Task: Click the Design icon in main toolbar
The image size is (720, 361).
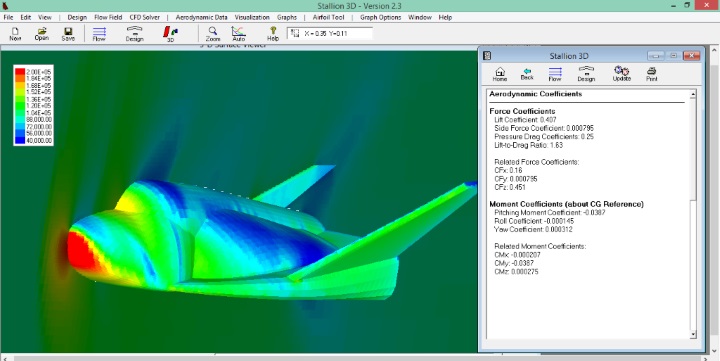Action: coord(135,34)
